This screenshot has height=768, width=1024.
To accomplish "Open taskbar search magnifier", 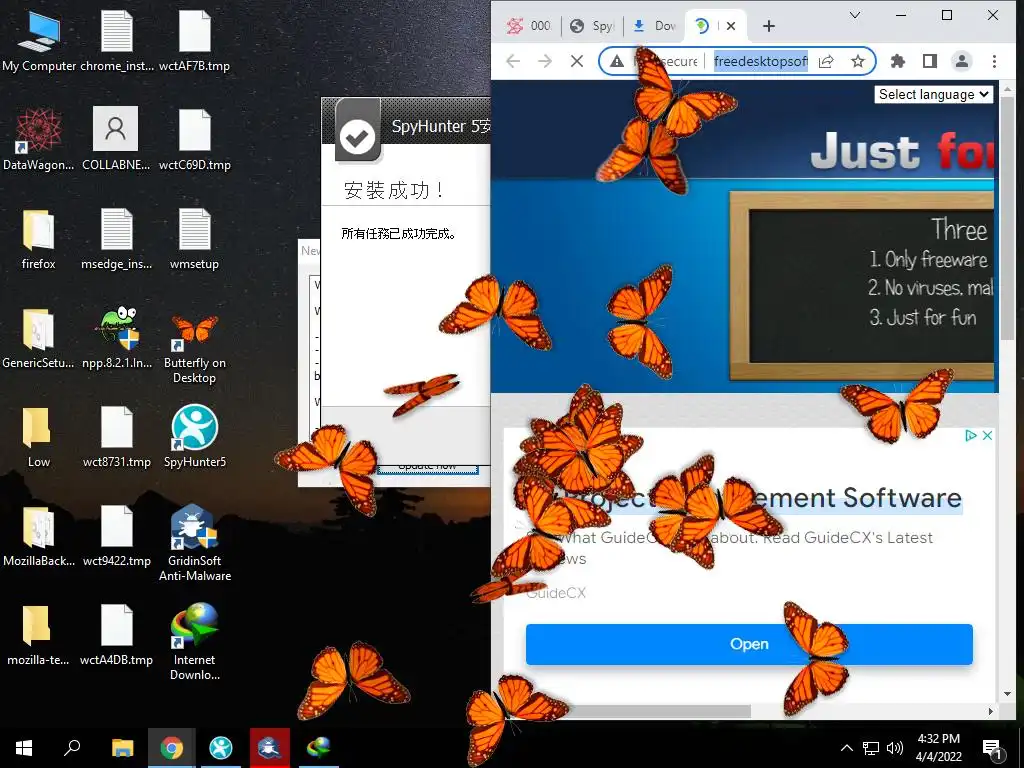I will 72,747.
